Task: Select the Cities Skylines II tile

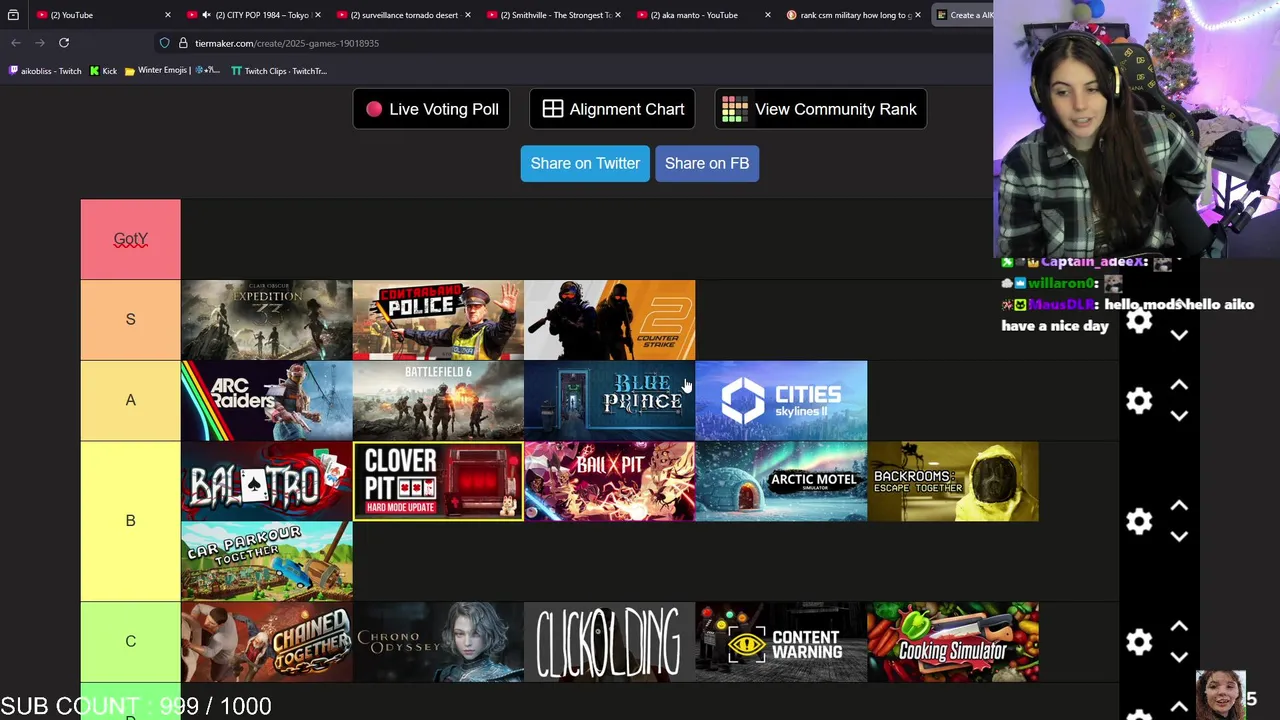Action: pyautogui.click(x=781, y=401)
